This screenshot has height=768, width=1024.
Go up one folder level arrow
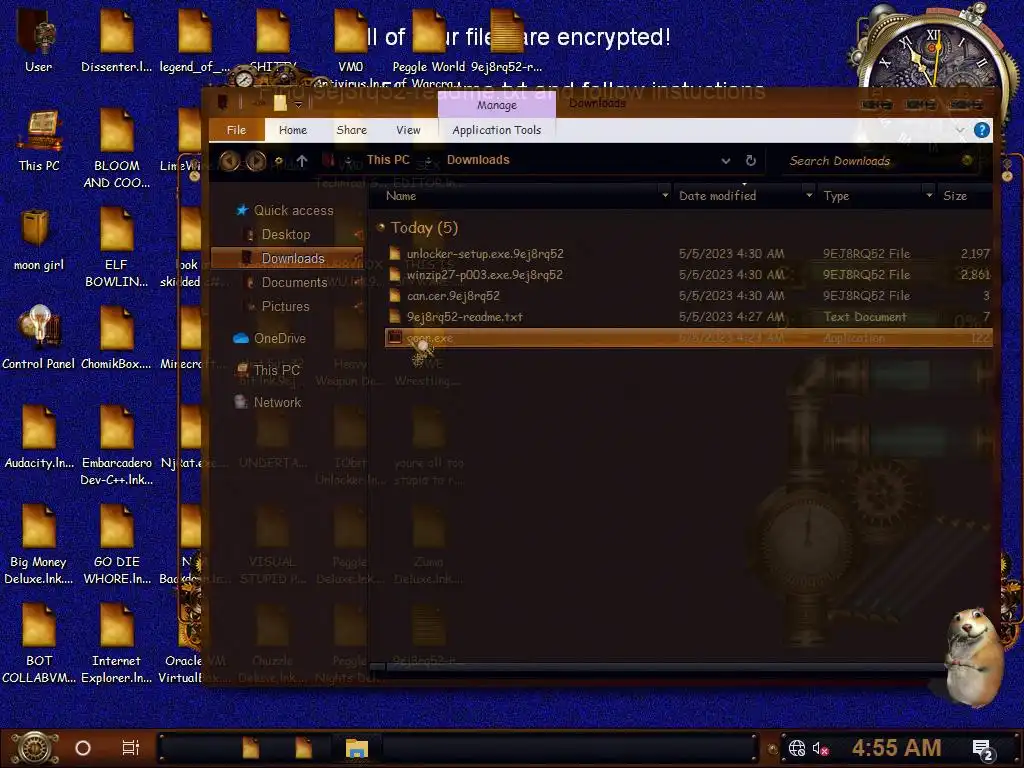302,160
